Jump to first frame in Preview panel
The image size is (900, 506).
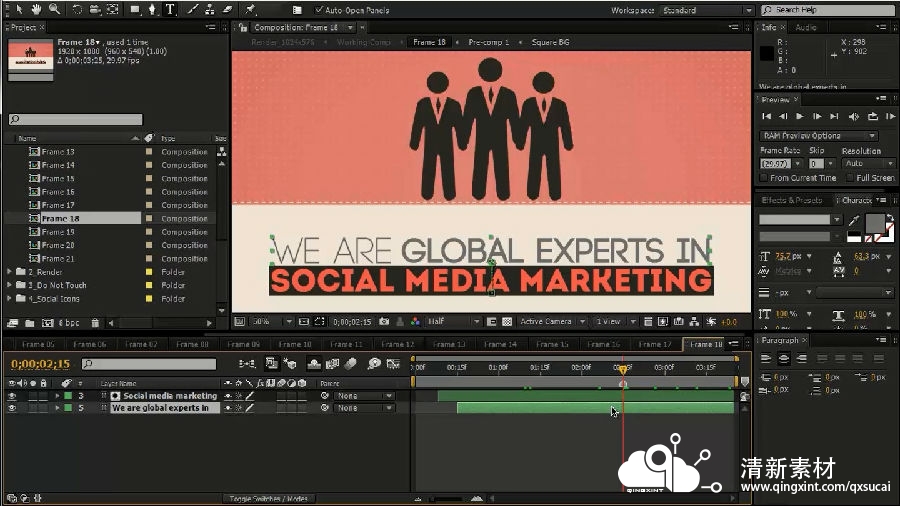pyautogui.click(x=766, y=116)
